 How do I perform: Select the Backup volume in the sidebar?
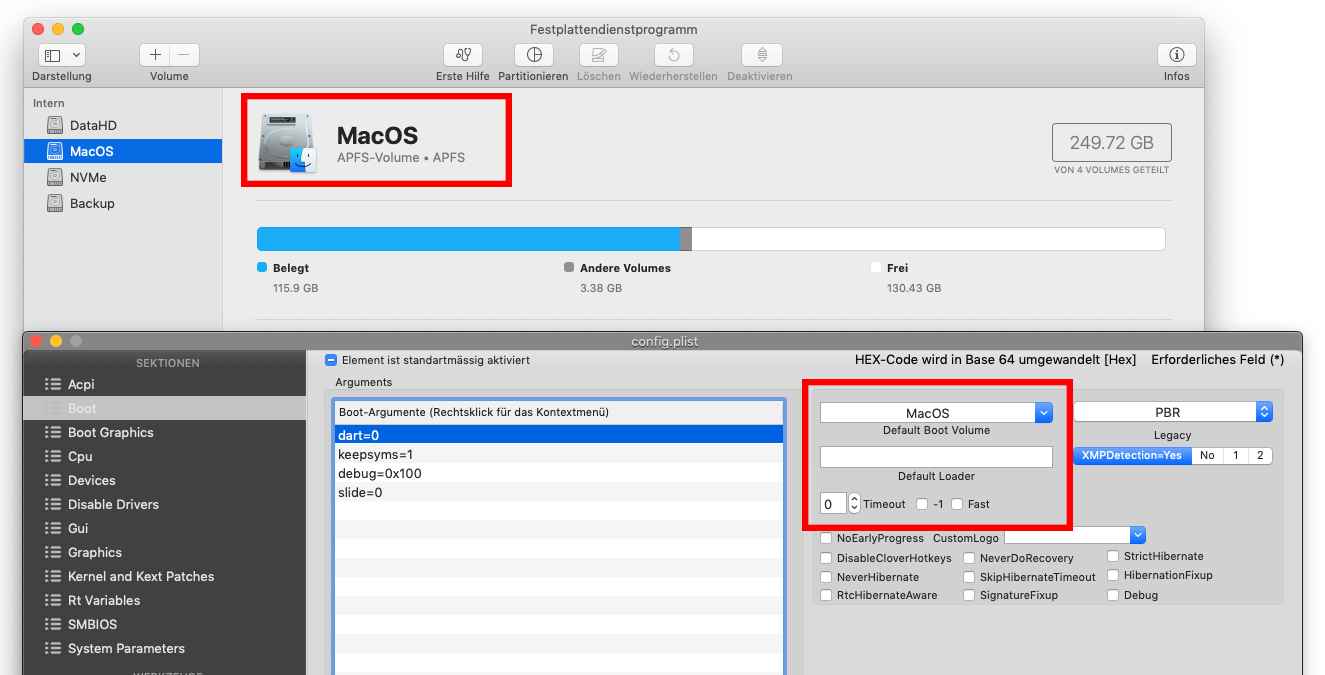[123, 203]
